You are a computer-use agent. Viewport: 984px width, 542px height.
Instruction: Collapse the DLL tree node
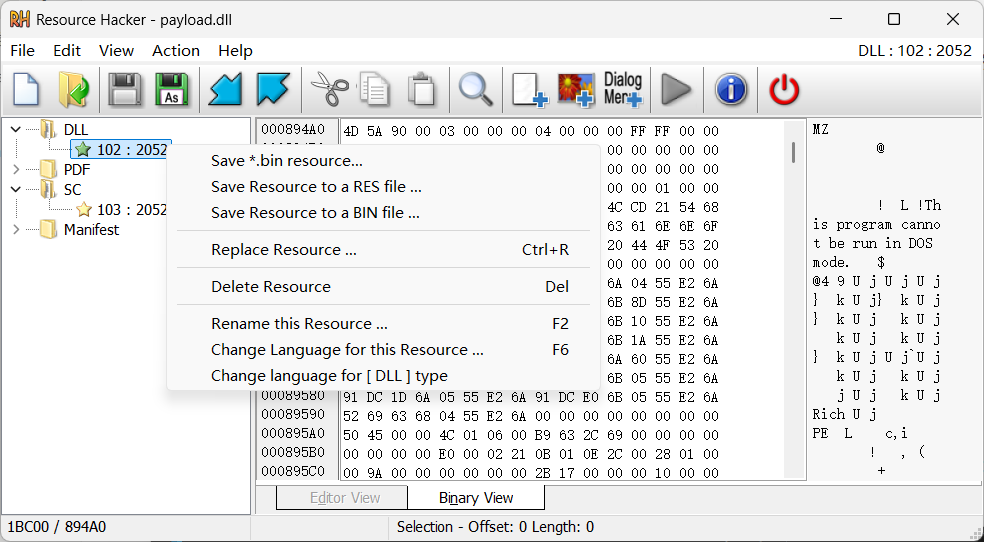tap(16, 130)
